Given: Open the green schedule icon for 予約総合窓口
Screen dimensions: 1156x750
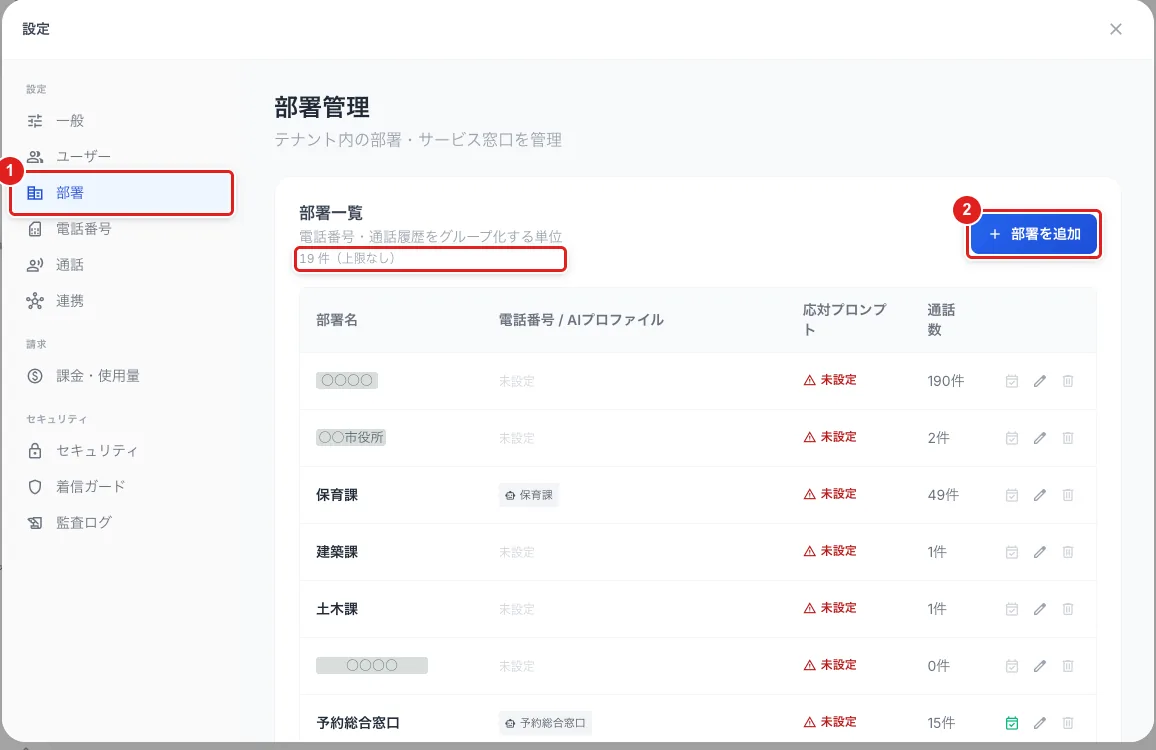Looking at the screenshot, I should pos(1012,723).
